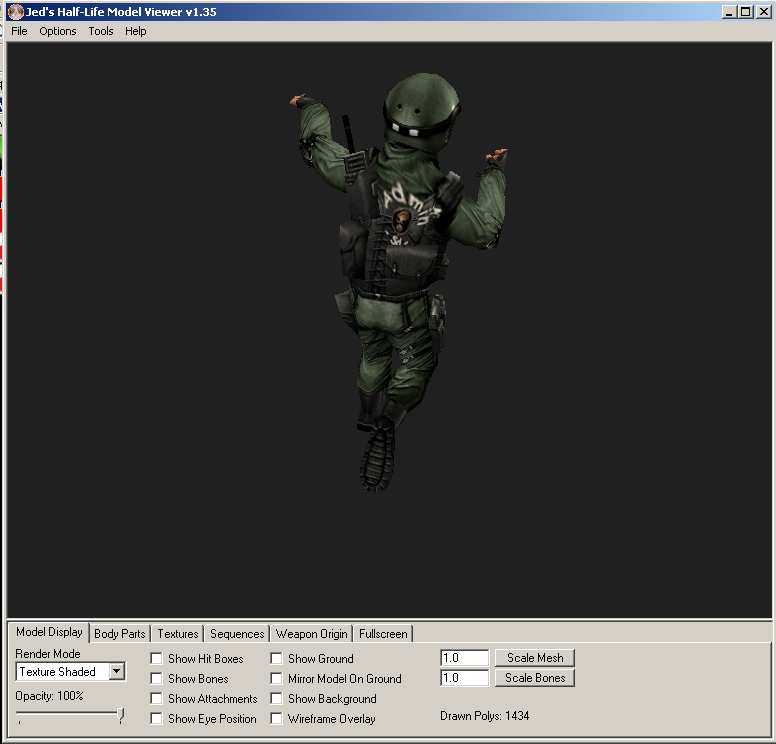
Task: Open the Options menu
Action: 58,31
